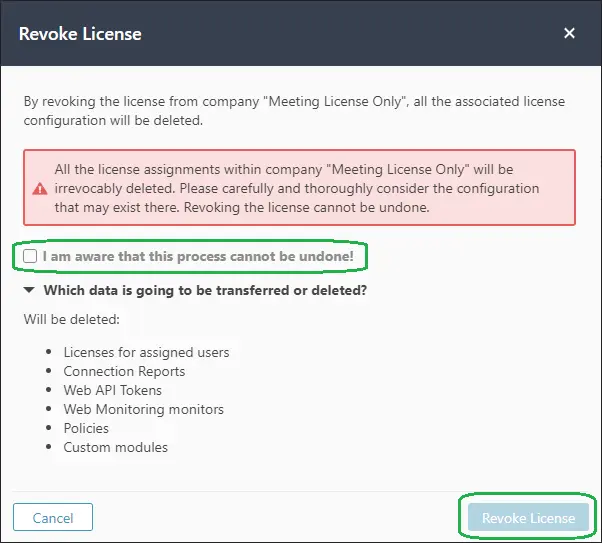Click the 'Revoke License' dialog title
Viewport: 602px width, 543px height.
(80, 34)
